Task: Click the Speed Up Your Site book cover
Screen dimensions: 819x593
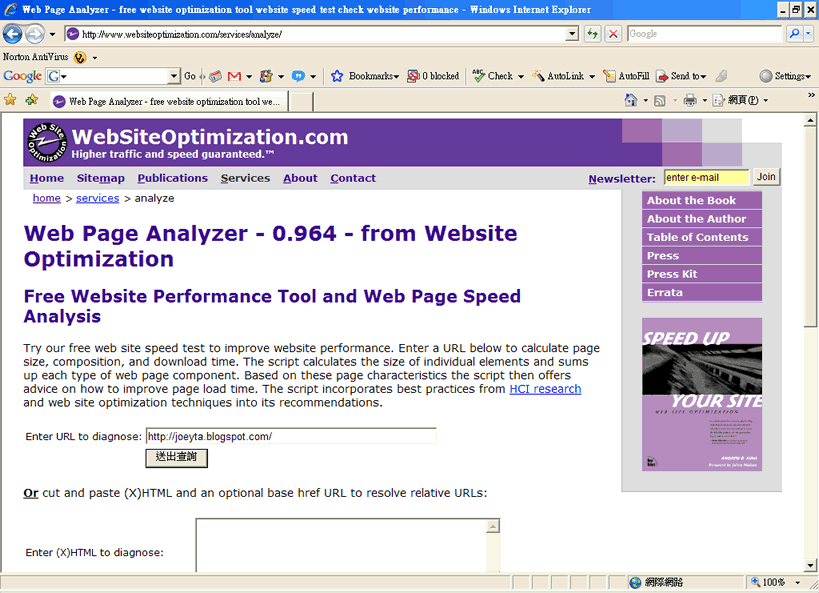Action: 701,394
